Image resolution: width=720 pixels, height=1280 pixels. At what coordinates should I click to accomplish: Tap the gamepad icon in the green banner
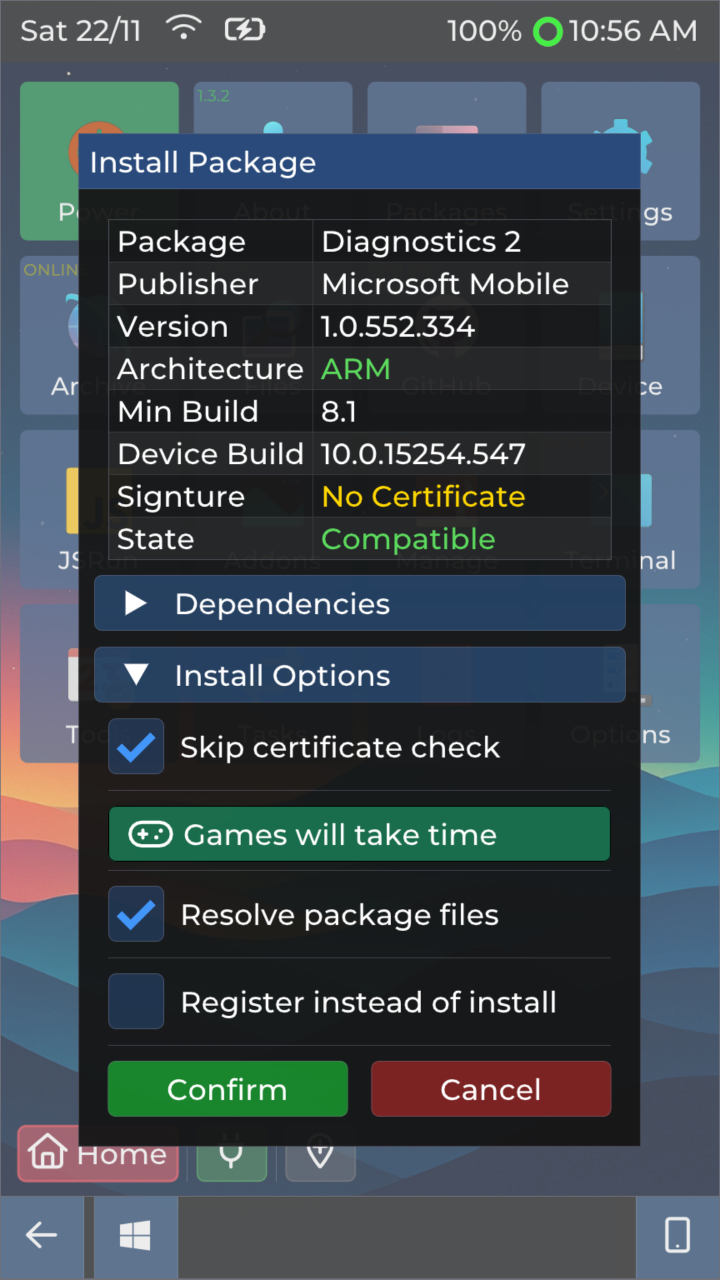151,834
